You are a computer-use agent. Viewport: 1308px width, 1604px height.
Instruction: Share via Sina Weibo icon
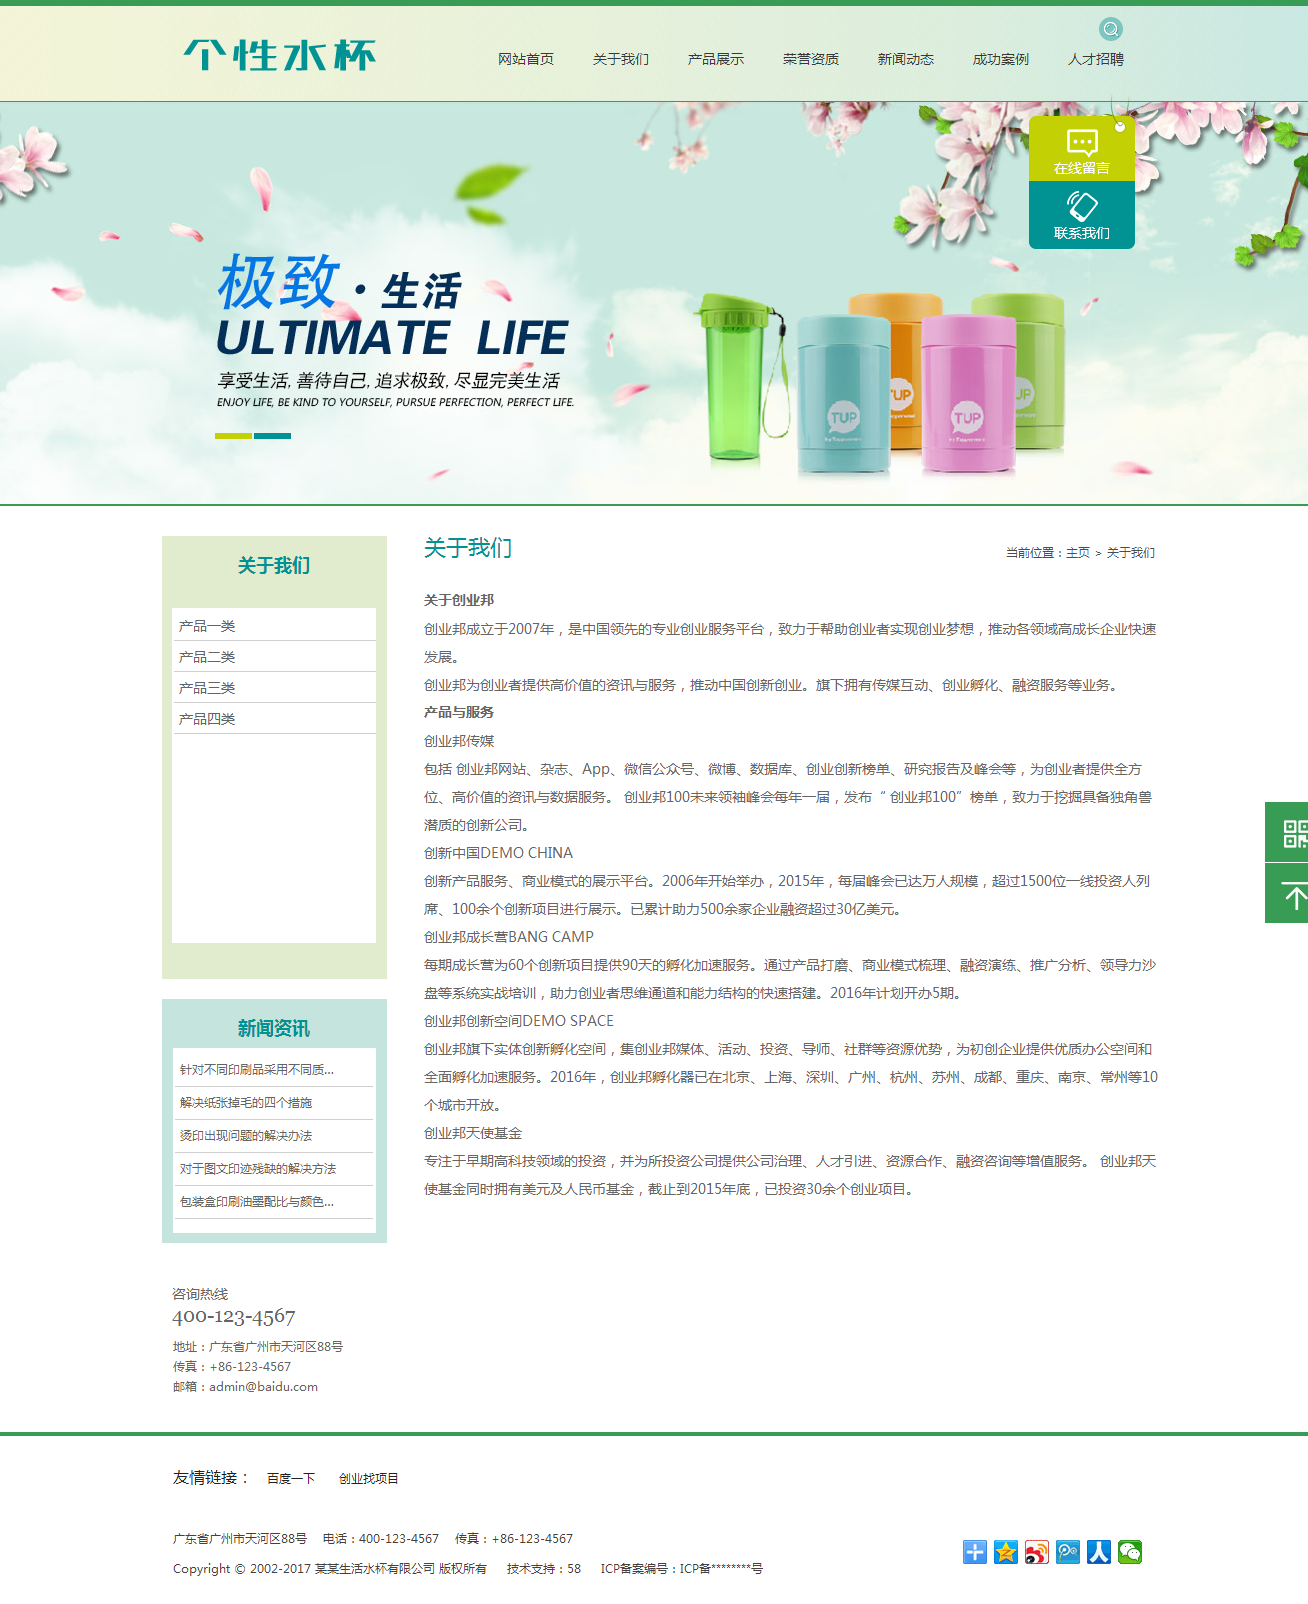(1036, 1552)
